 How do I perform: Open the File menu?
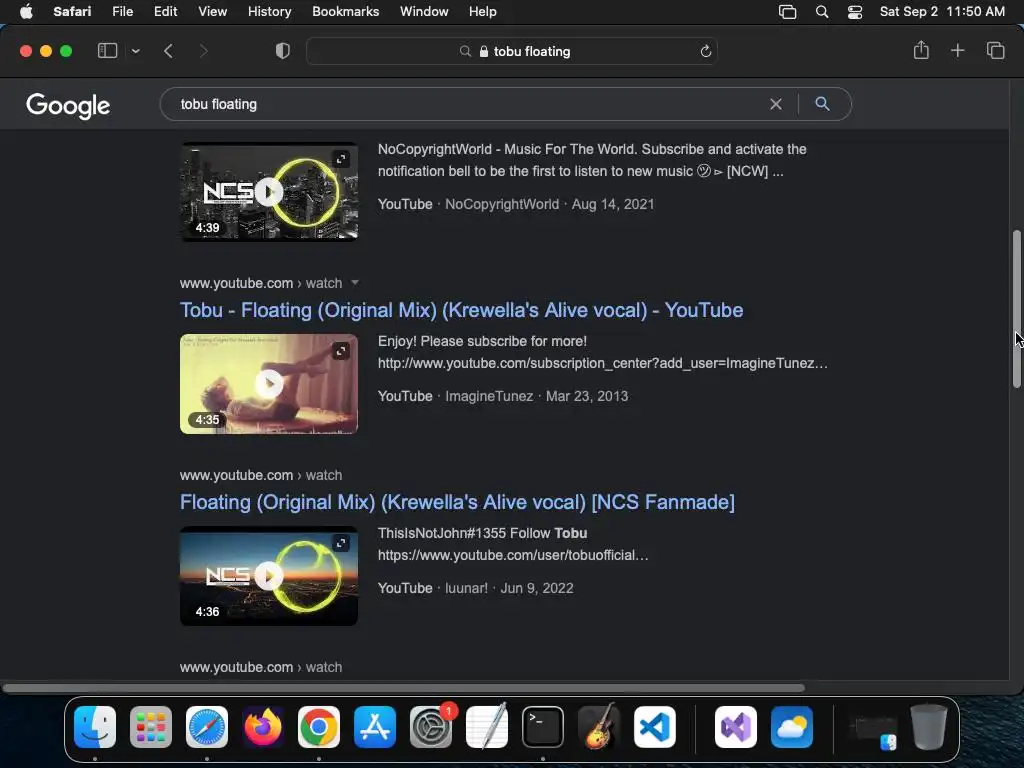(x=122, y=12)
